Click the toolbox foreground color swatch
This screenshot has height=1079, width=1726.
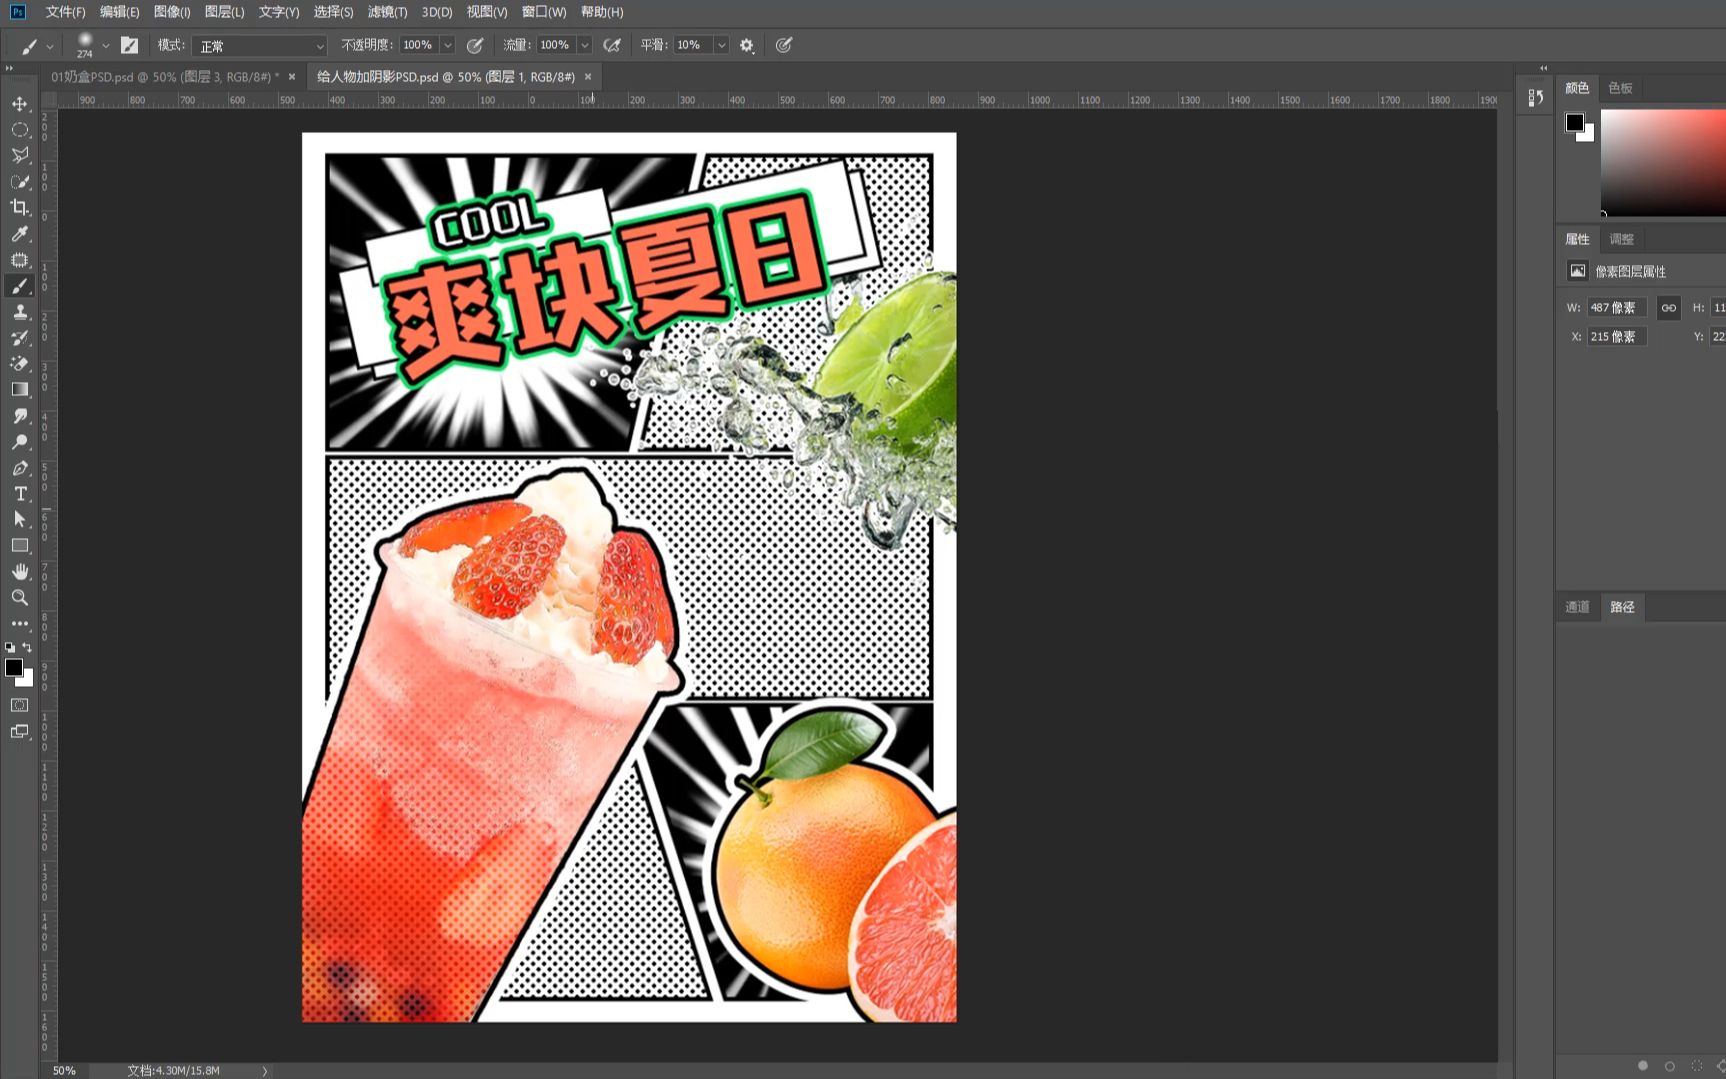tap(14, 668)
